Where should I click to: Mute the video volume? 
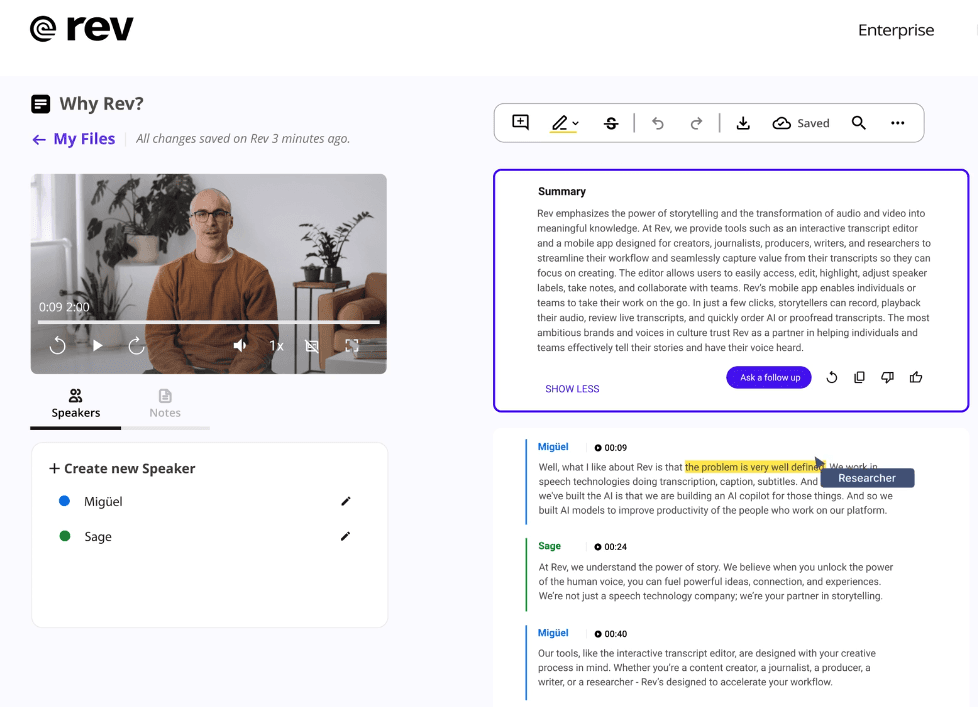(x=240, y=346)
